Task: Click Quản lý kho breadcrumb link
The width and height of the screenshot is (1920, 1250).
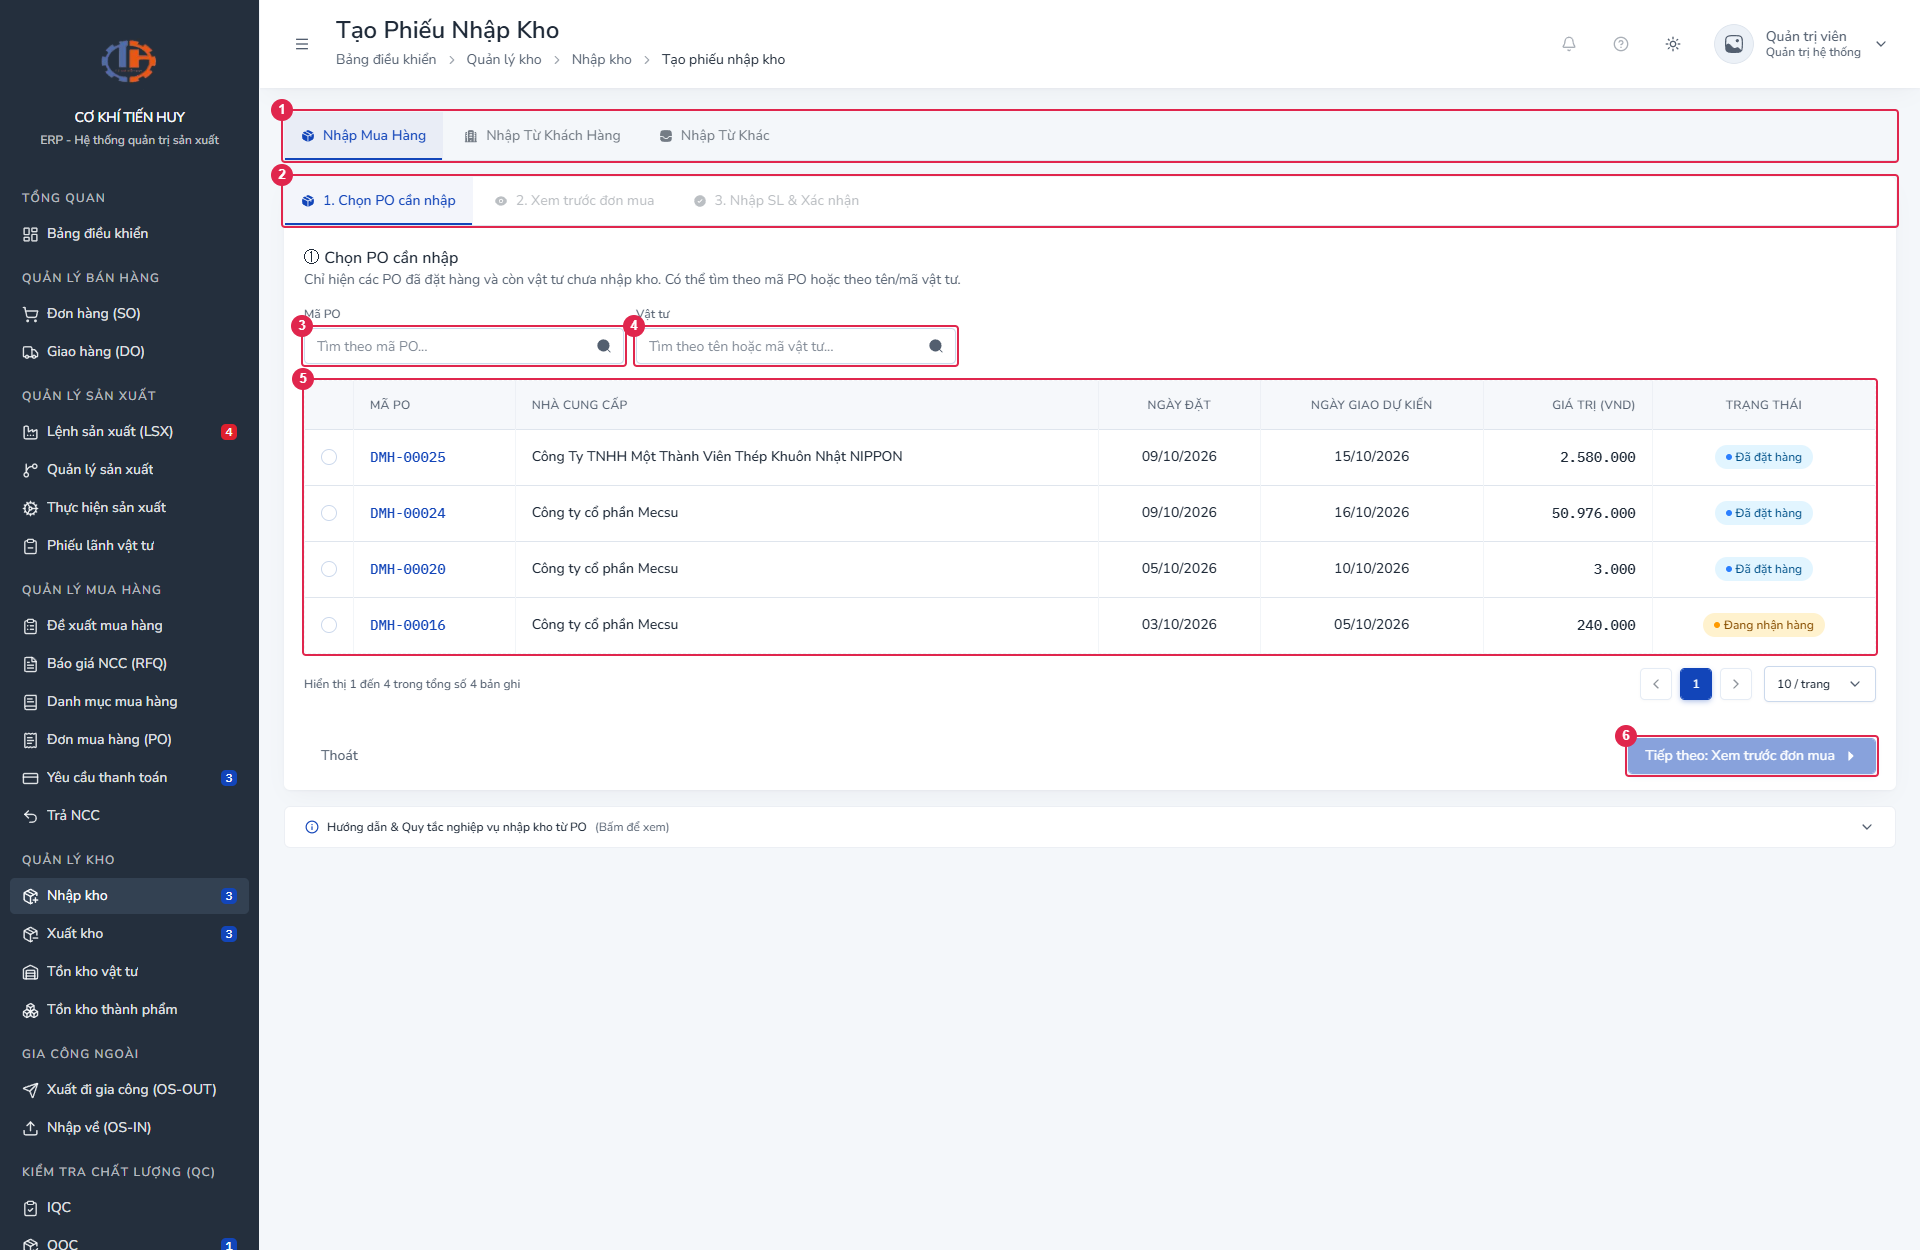Action: point(504,60)
